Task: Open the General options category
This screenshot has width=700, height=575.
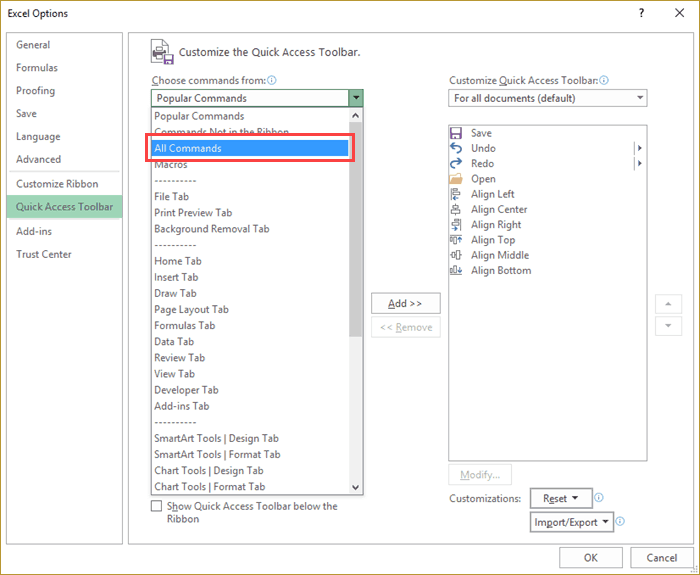Action: coord(64,45)
